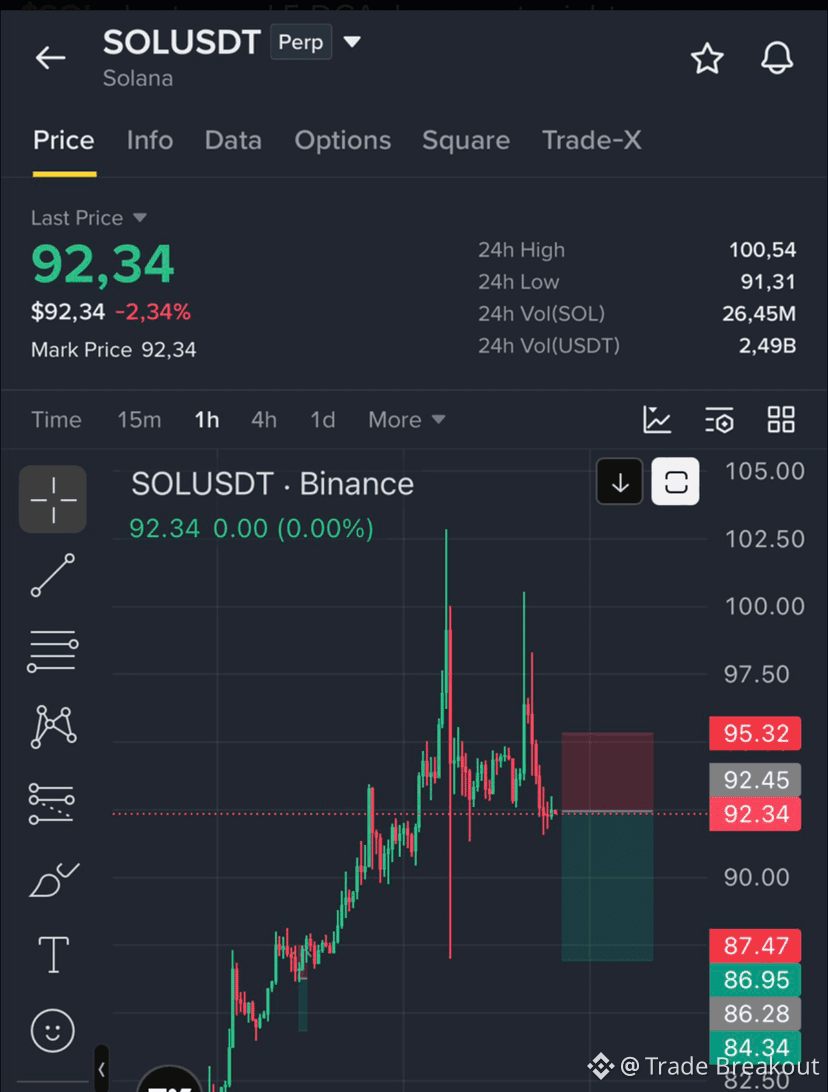Open the Options tab

(x=343, y=141)
